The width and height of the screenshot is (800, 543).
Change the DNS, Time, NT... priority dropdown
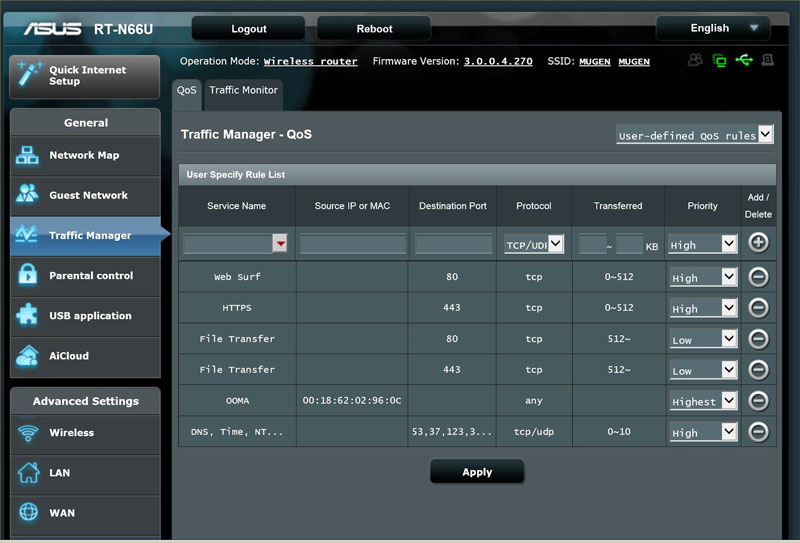point(703,432)
